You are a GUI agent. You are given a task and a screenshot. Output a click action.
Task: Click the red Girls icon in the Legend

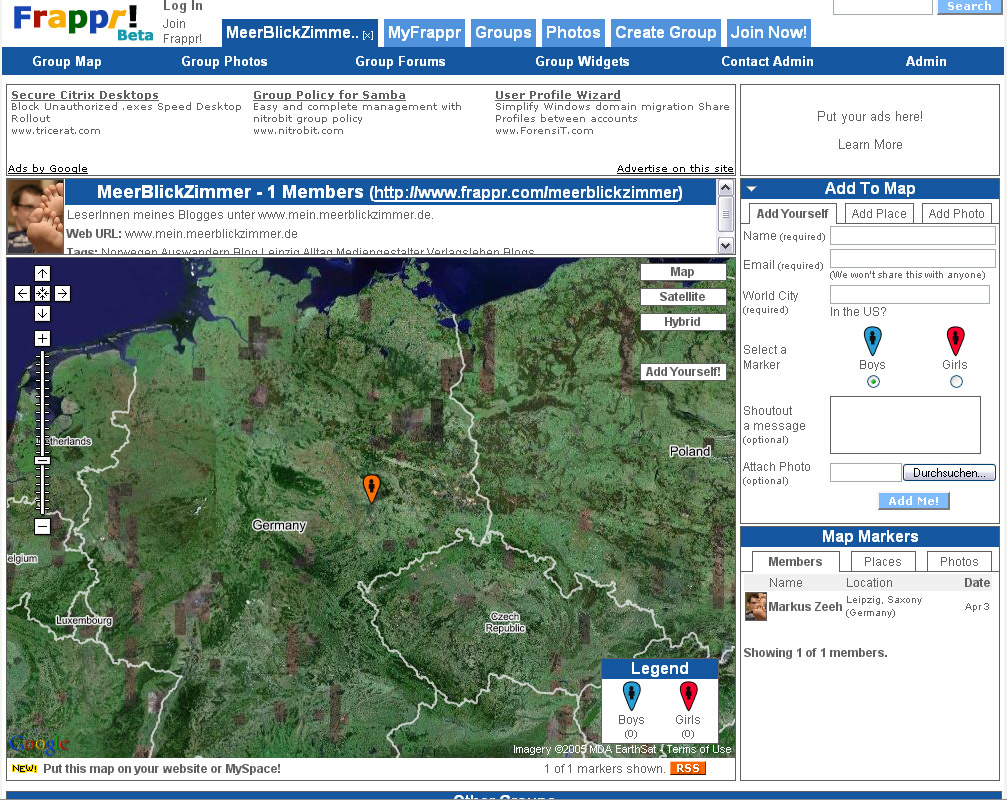click(688, 696)
